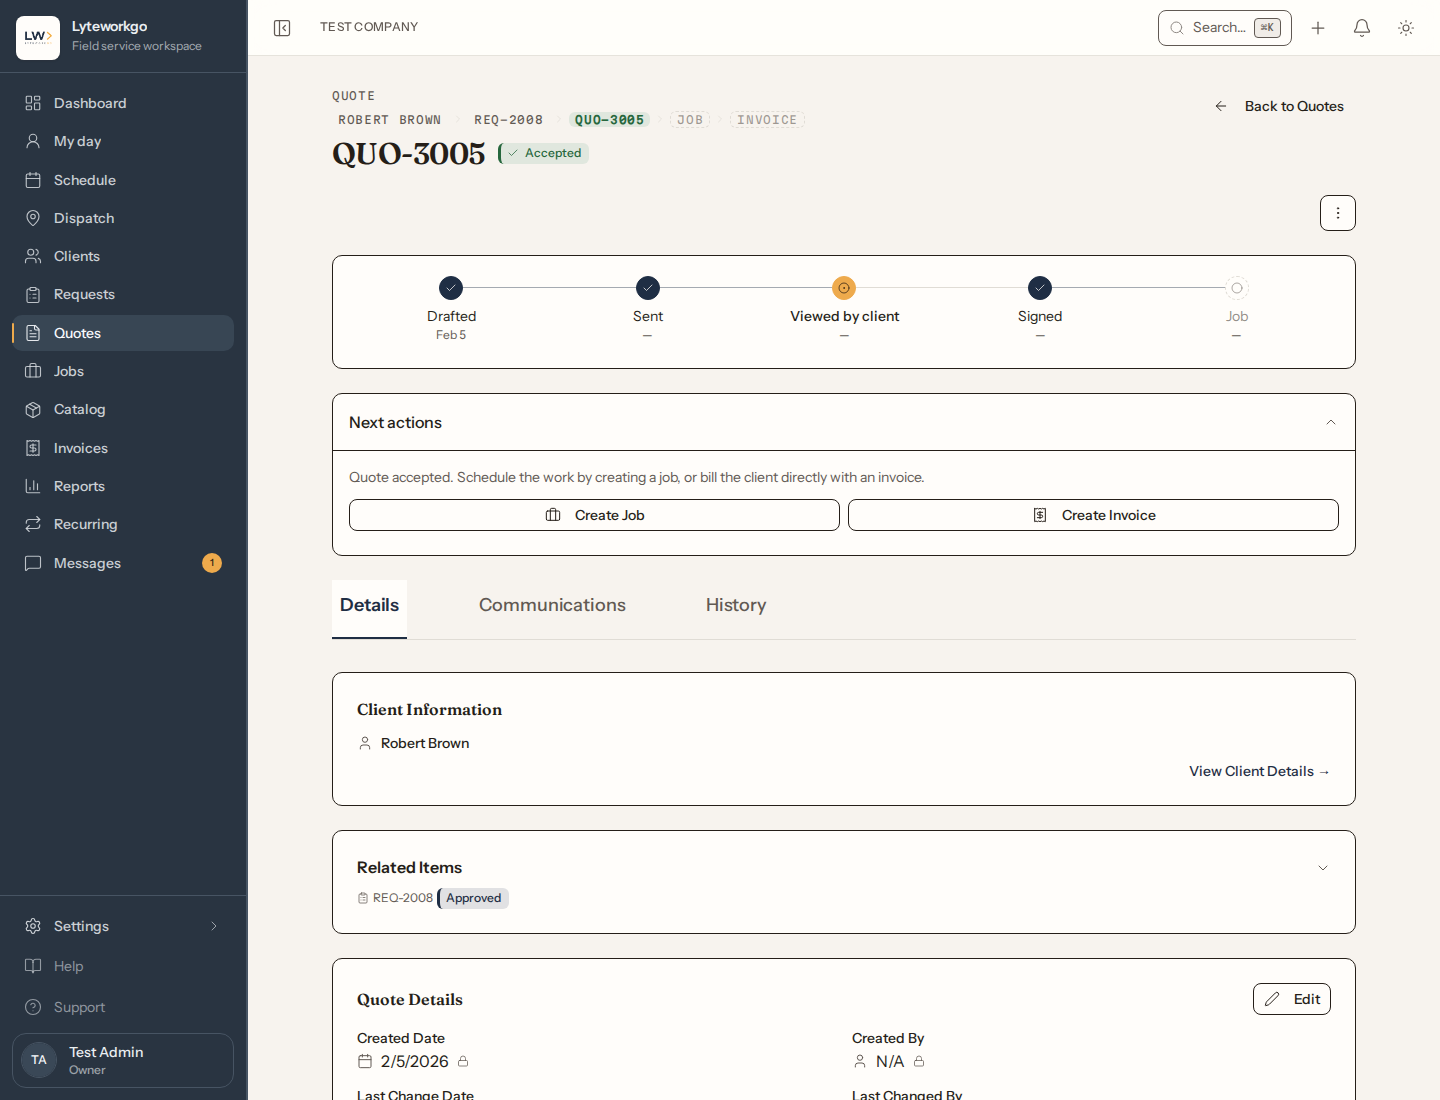Click the ROBERT BROWN breadcrumb
Image resolution: width=1440 pixels, height=1100 pixels.
pyautogui.click(x=389, y=120)
